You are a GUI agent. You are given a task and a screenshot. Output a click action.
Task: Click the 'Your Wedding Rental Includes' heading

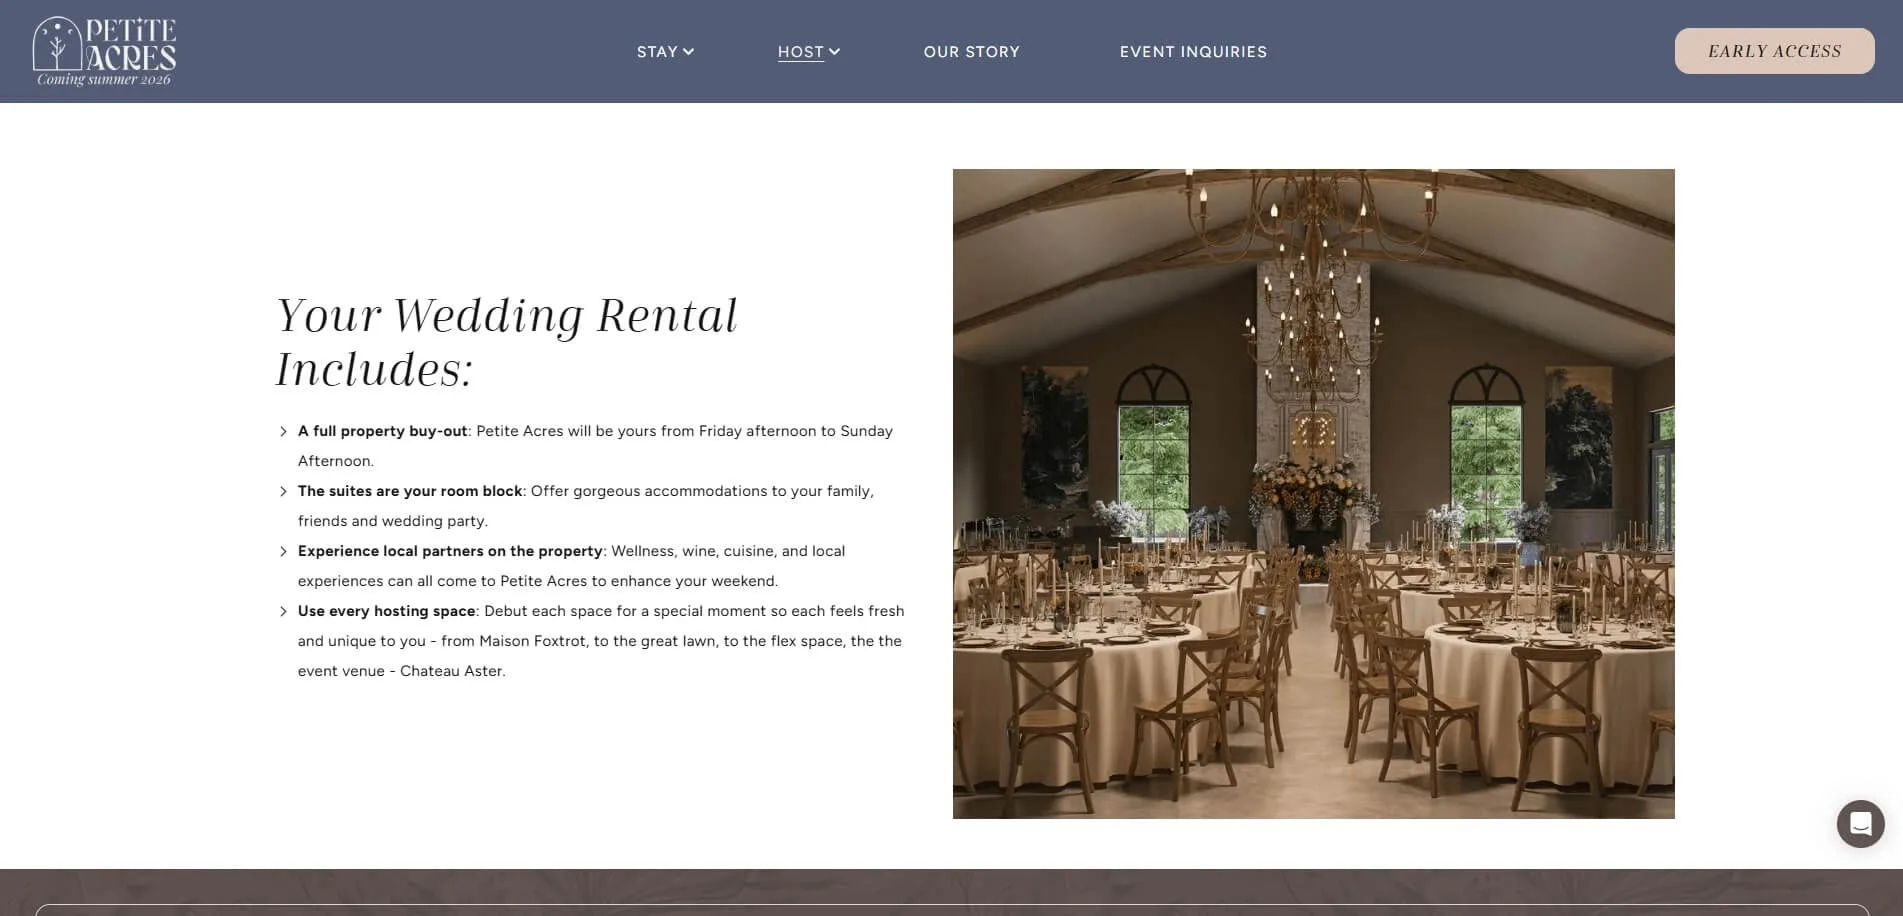pos(506,342)
